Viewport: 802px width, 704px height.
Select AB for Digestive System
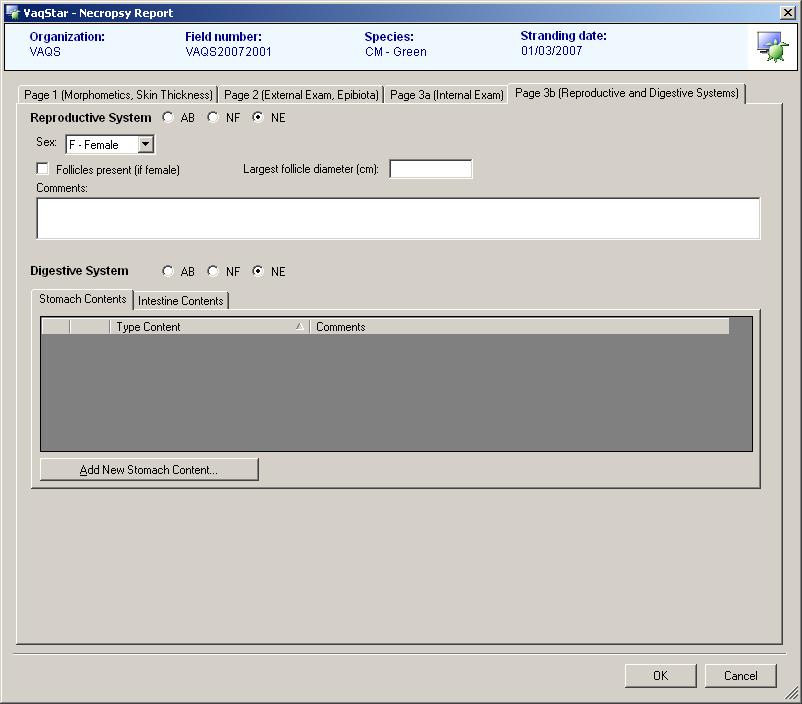click(x=168, y=272)
